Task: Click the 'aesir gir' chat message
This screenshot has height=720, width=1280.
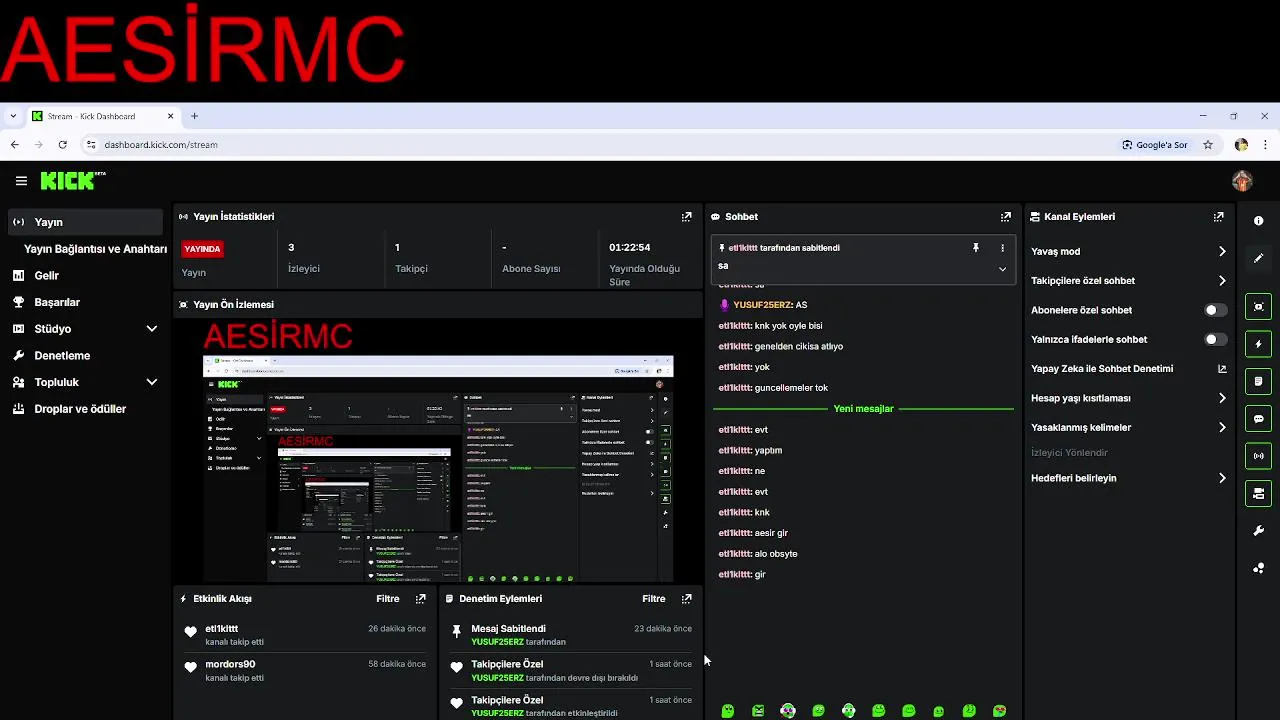Action: click(x=753, y=533)
